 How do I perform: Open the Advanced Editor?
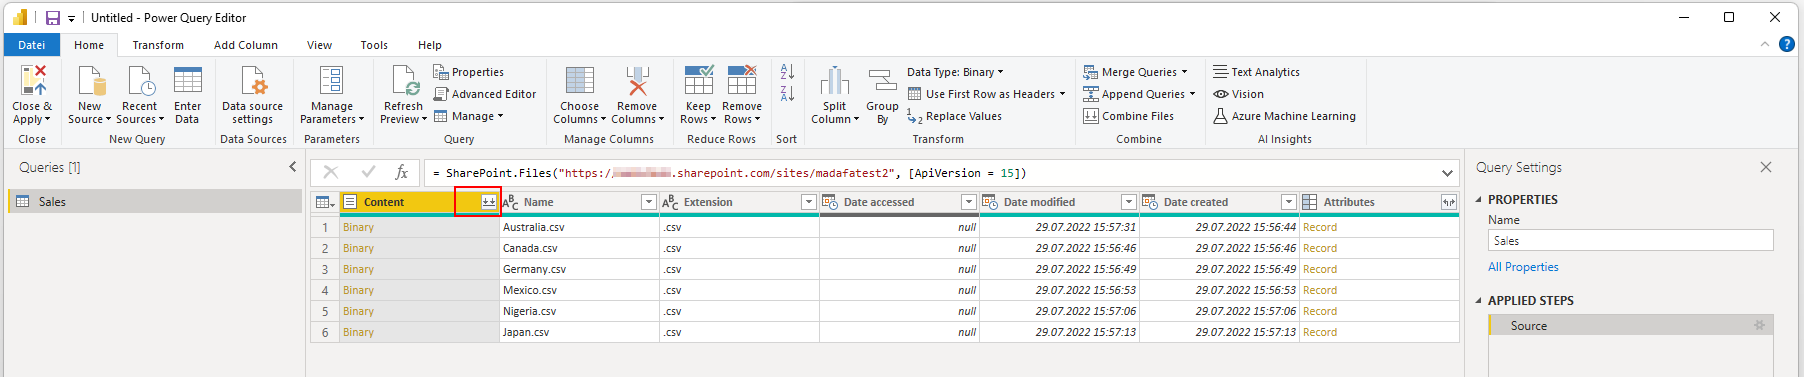tap(484, 94)
